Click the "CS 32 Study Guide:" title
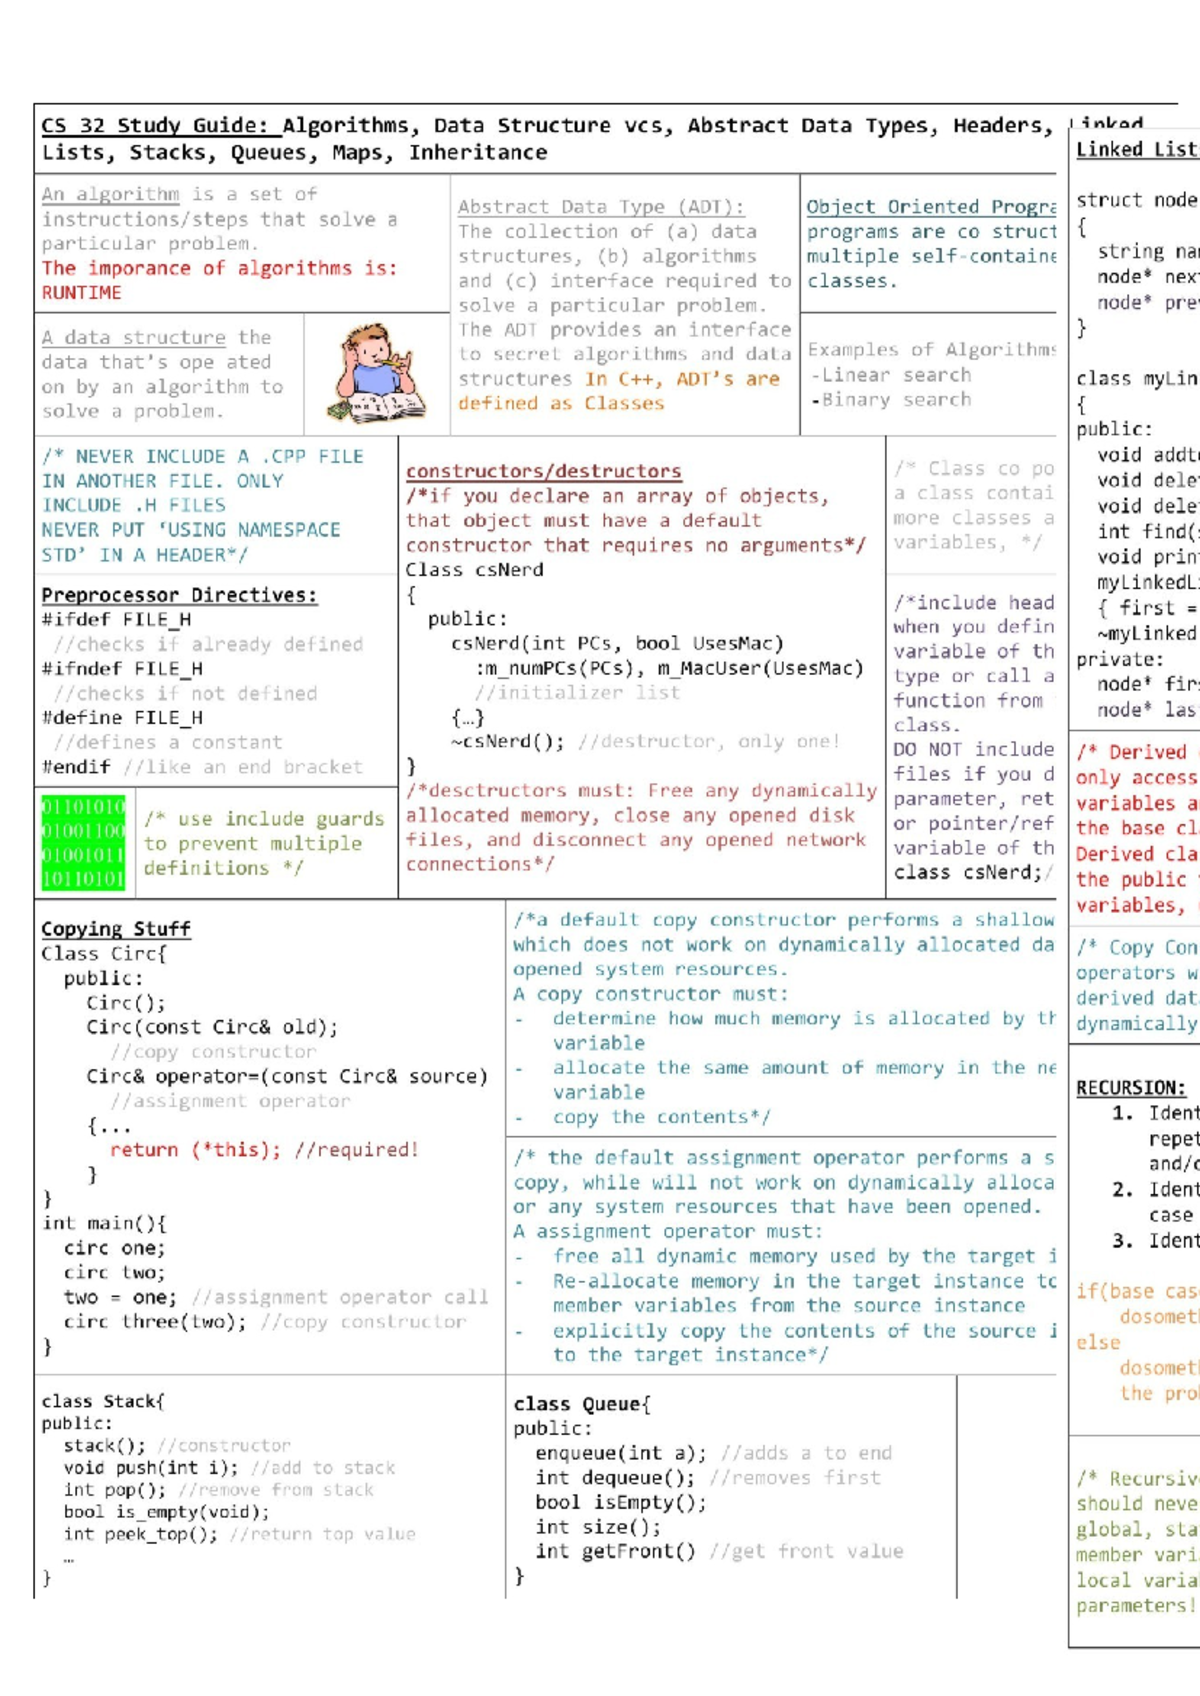The width and height of the screenshot is (1200, 1696). pos(155,126)
